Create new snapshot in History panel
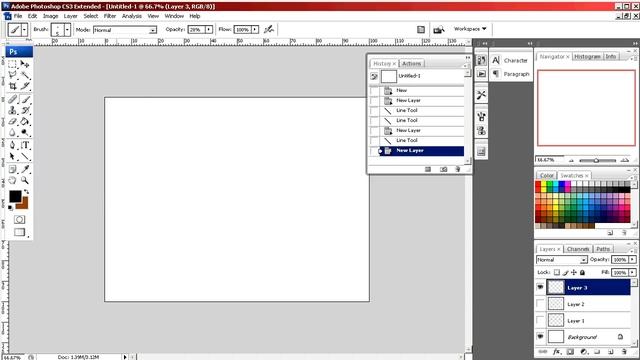The height and width of the screenshot is (360, 640). 443,169
